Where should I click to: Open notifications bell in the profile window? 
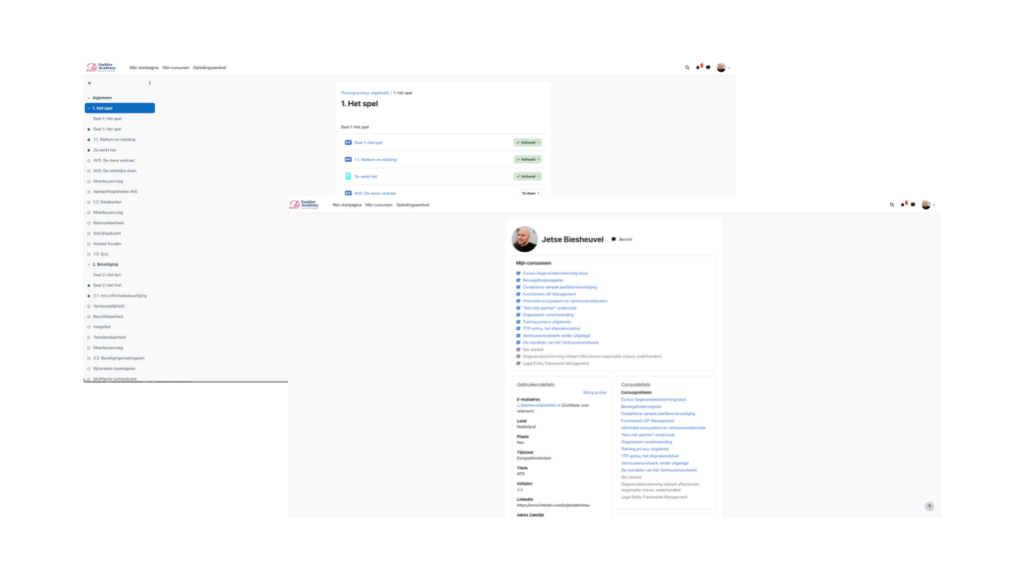point(902,205)
